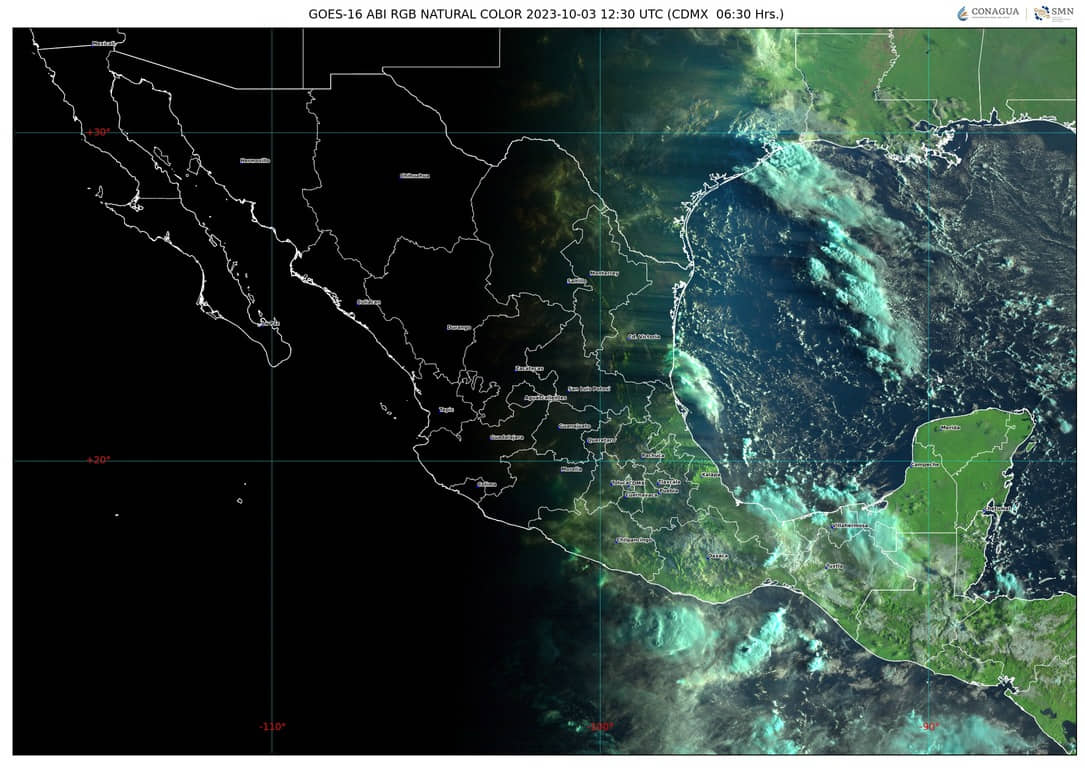Image resolution: width=1085 pixels, height=768 pixels.
Task: Select the Durango city label
Action: (x=458, y=327)
